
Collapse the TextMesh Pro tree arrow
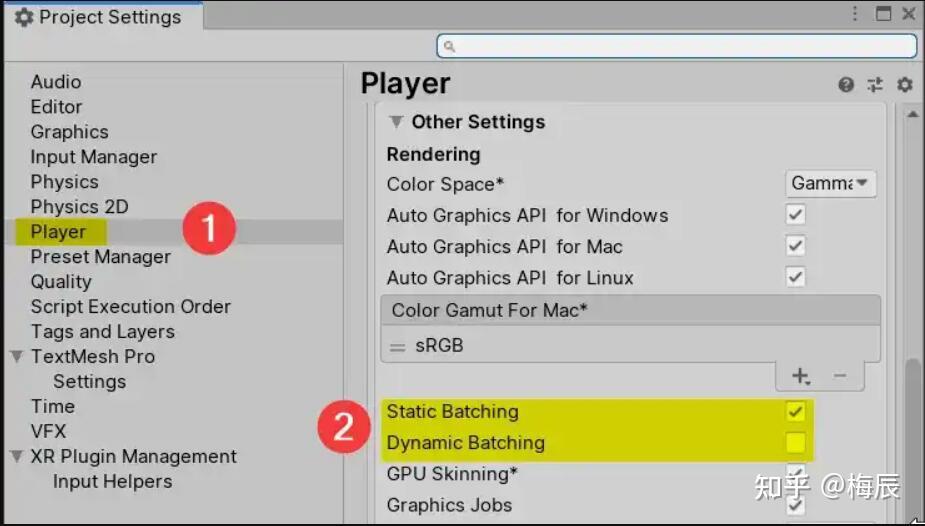(x=18, y=356)
